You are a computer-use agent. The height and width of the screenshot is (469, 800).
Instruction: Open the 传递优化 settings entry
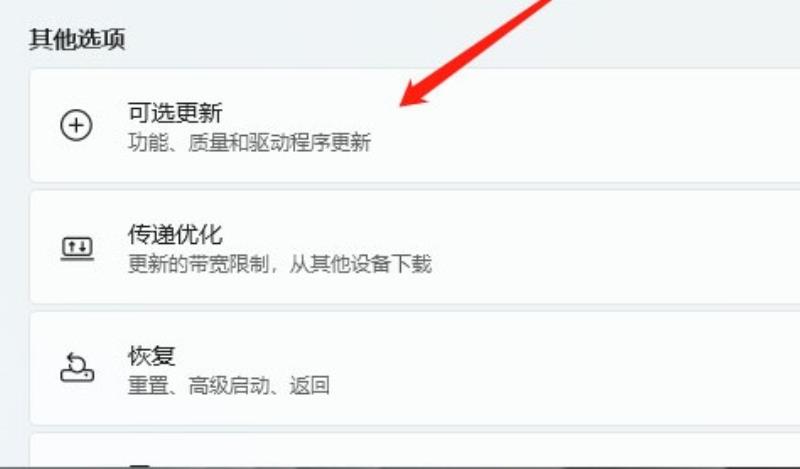(415, 247)
